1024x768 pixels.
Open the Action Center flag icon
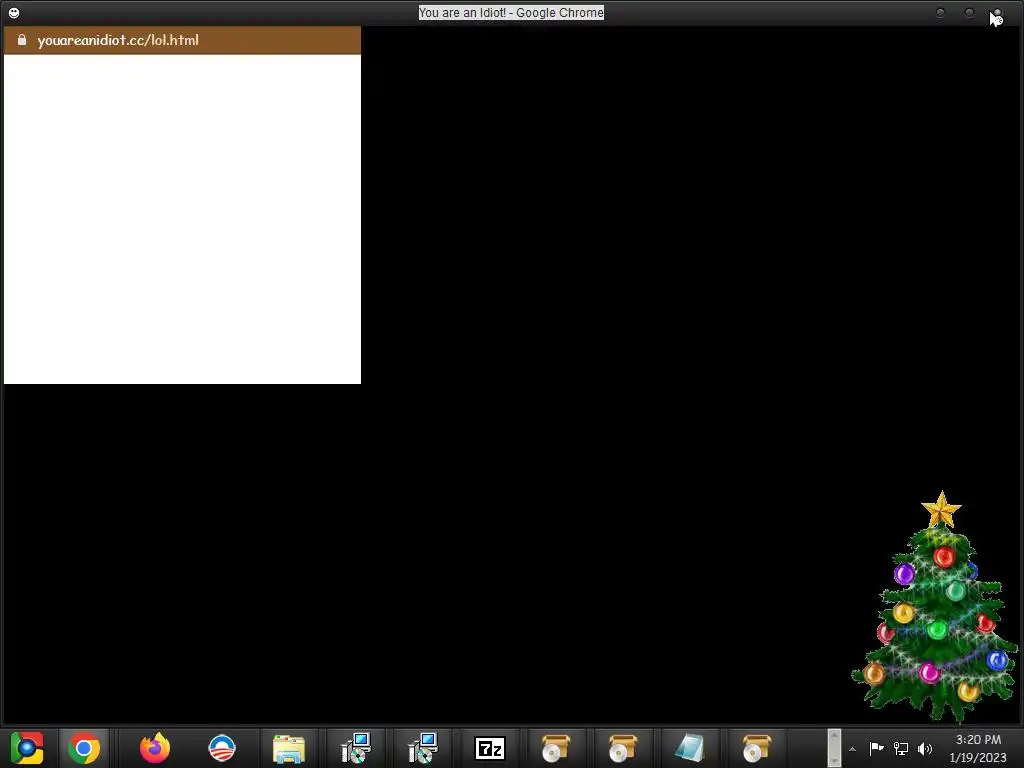[x=876, y=748]
